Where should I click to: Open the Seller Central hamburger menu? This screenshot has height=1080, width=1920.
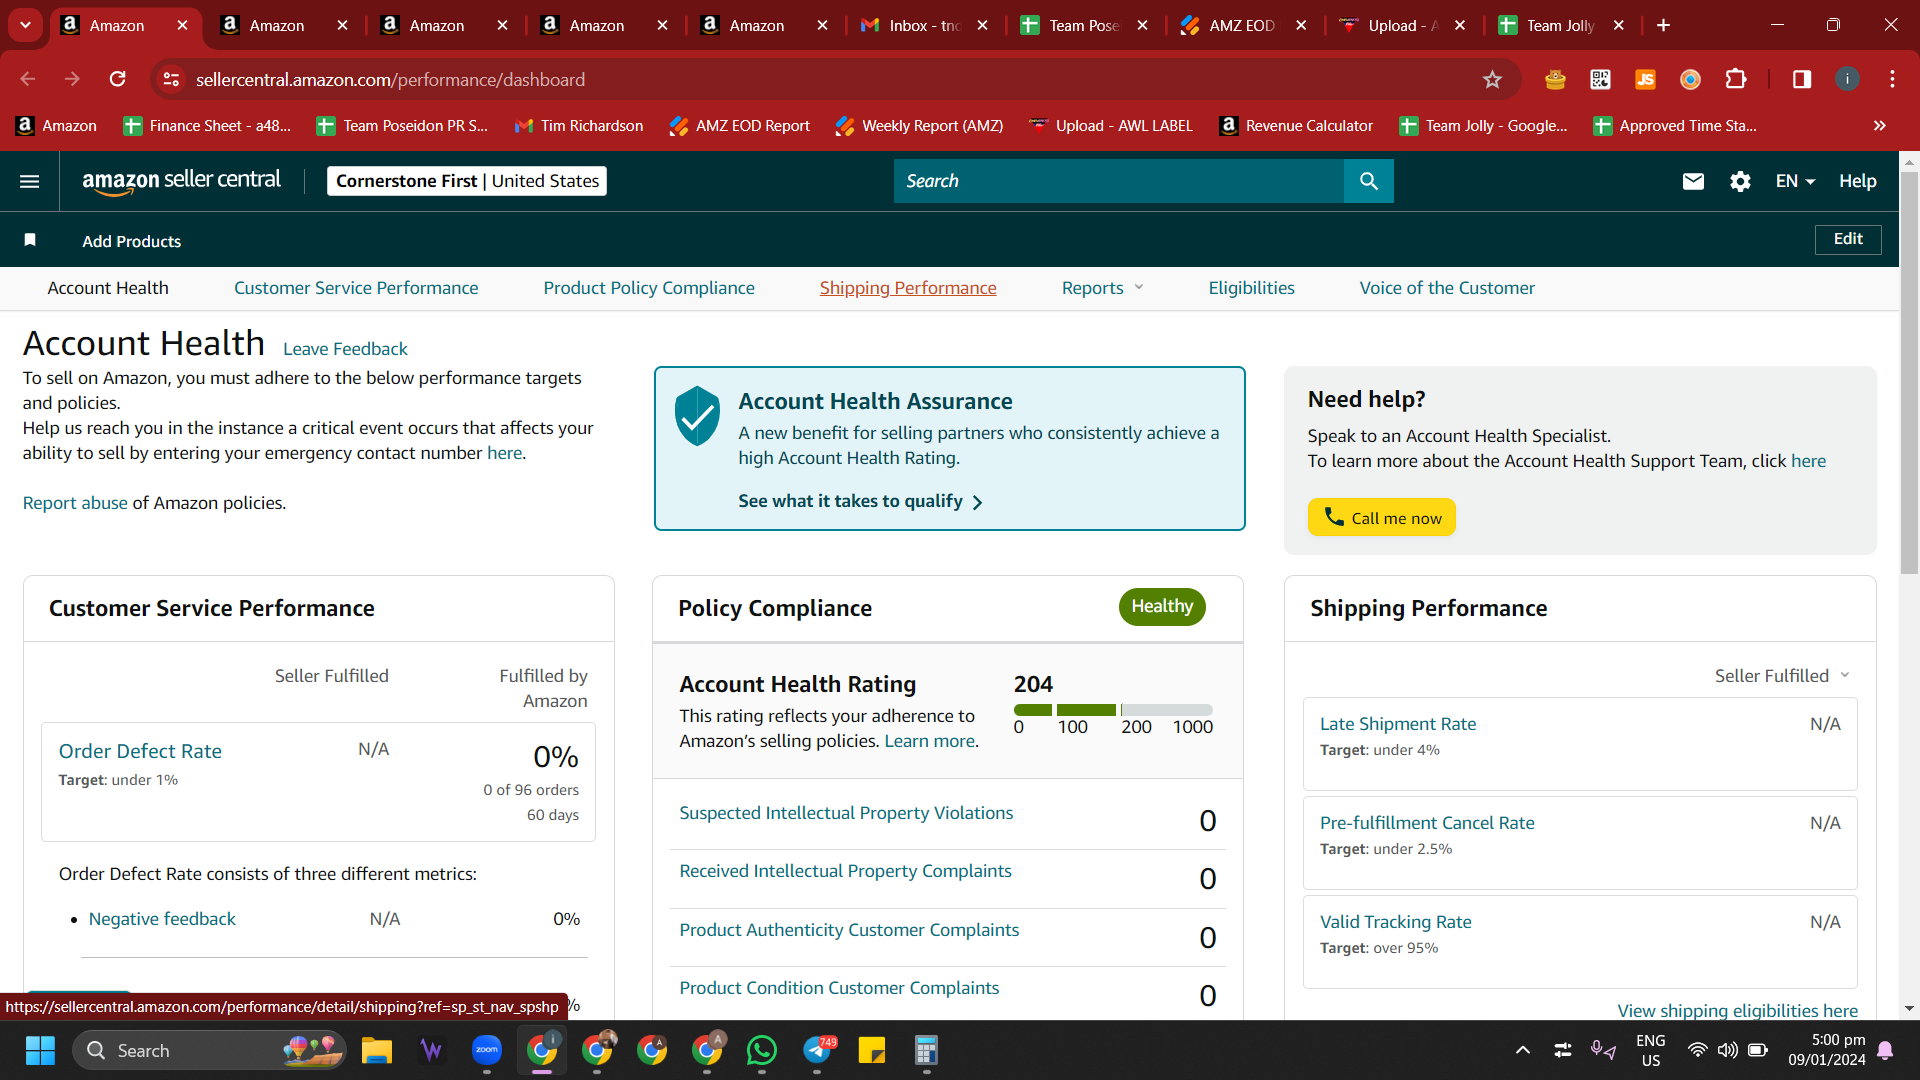[30, 181]
